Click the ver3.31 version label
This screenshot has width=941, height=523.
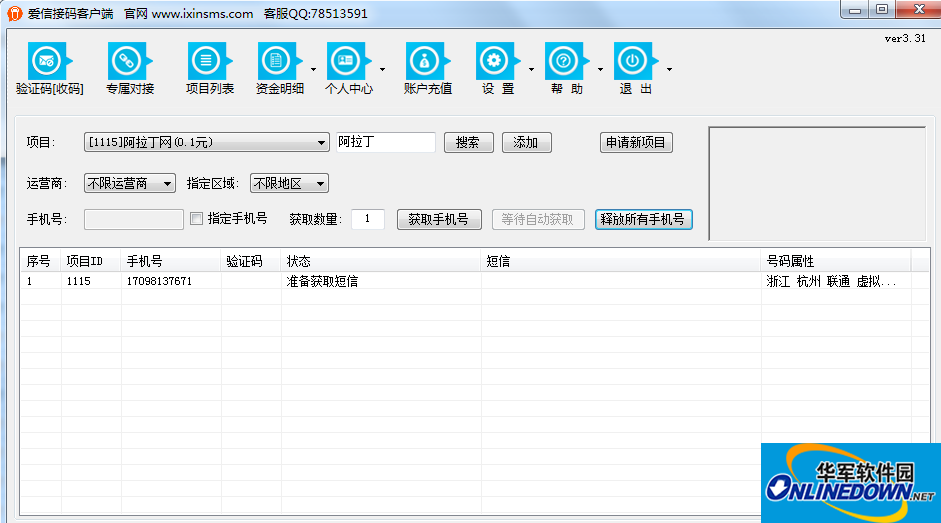click(x=905, y=38)
